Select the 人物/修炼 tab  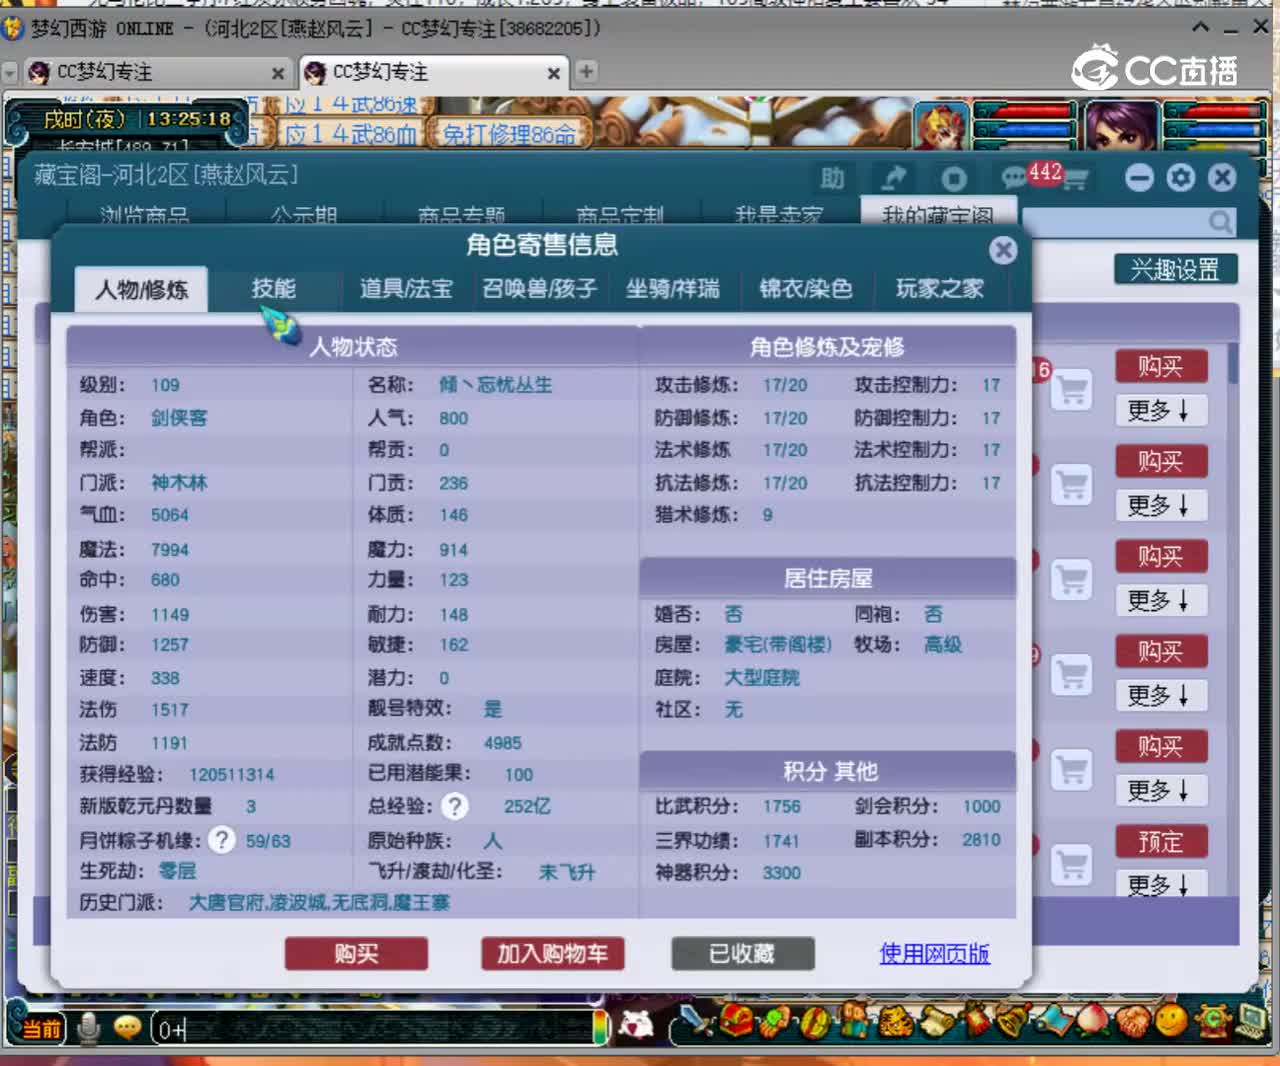click(141, 289)
